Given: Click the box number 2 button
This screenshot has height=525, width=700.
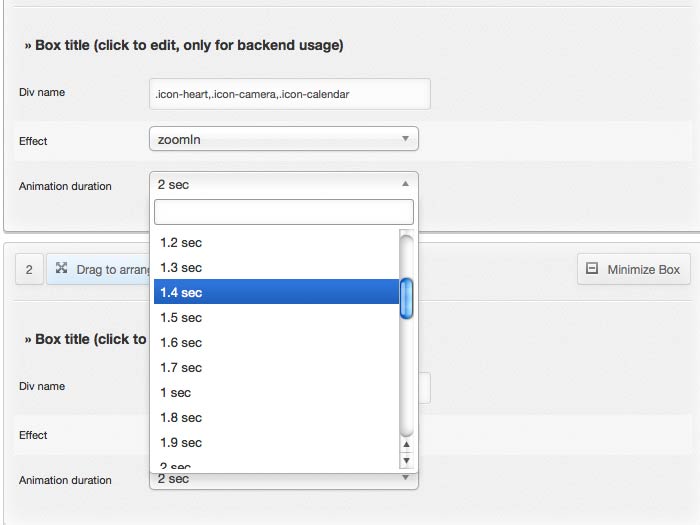Looking at the screenshot, I should [29, 269].
